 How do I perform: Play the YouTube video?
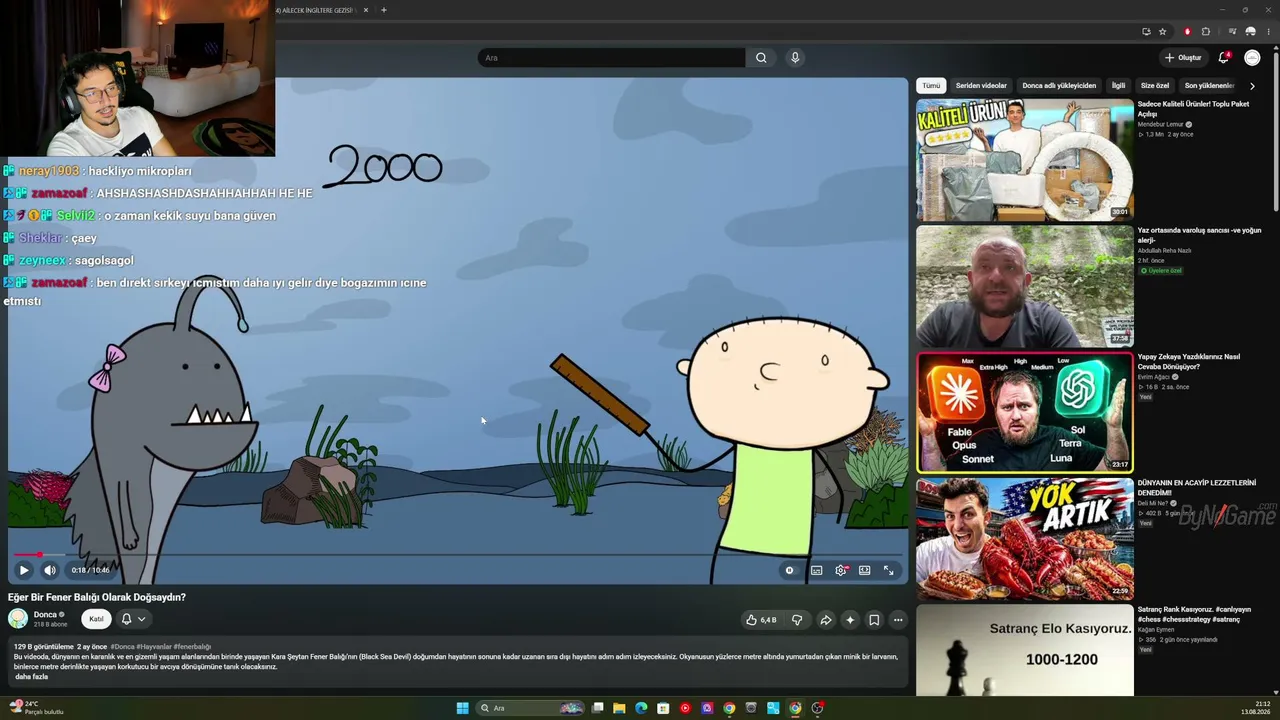pyautogui.click(x=24, y=570)
